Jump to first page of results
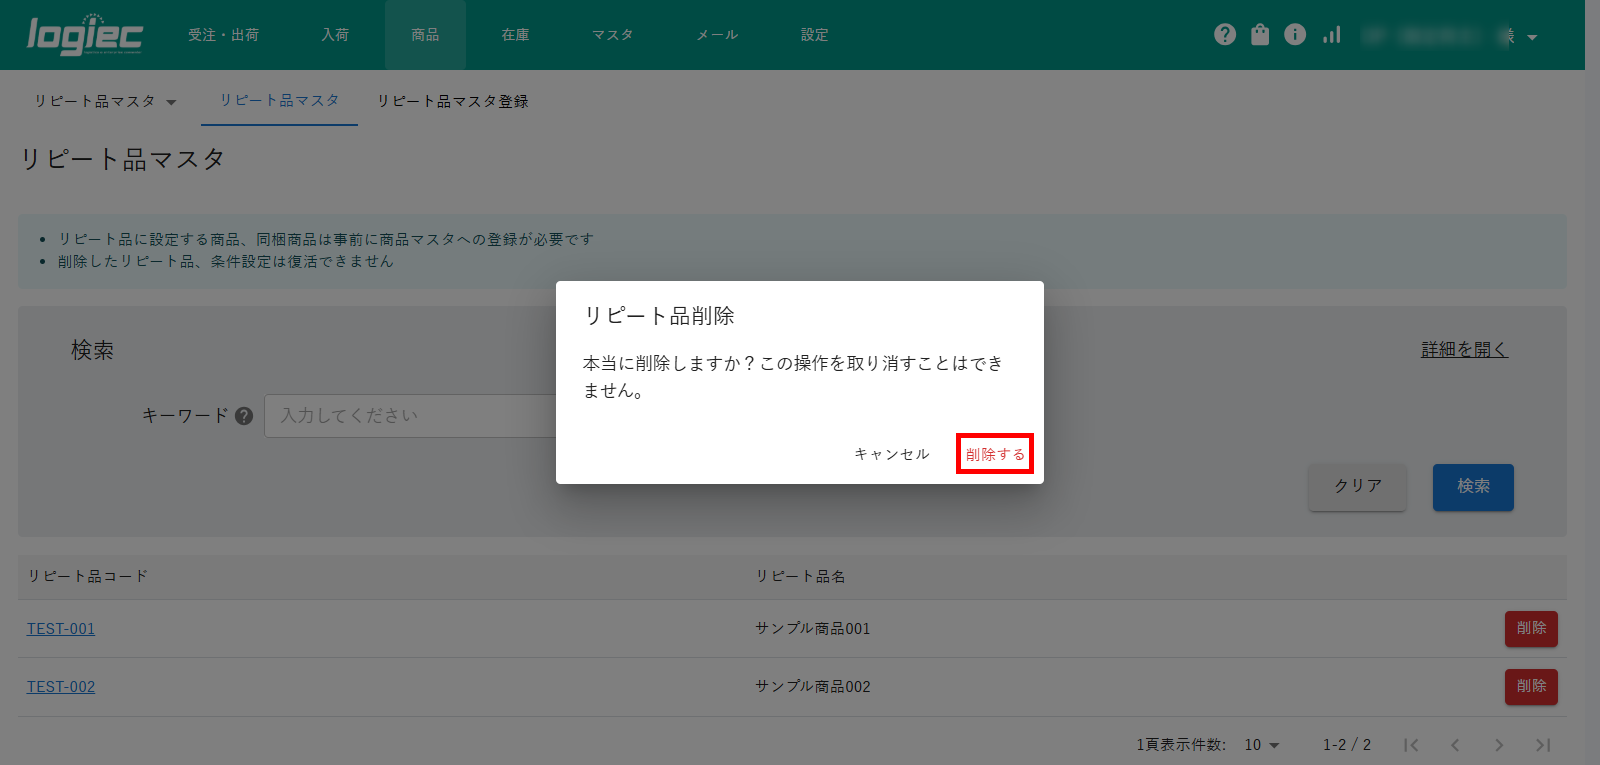The image size is (1600, 765). pos(1411,745)
